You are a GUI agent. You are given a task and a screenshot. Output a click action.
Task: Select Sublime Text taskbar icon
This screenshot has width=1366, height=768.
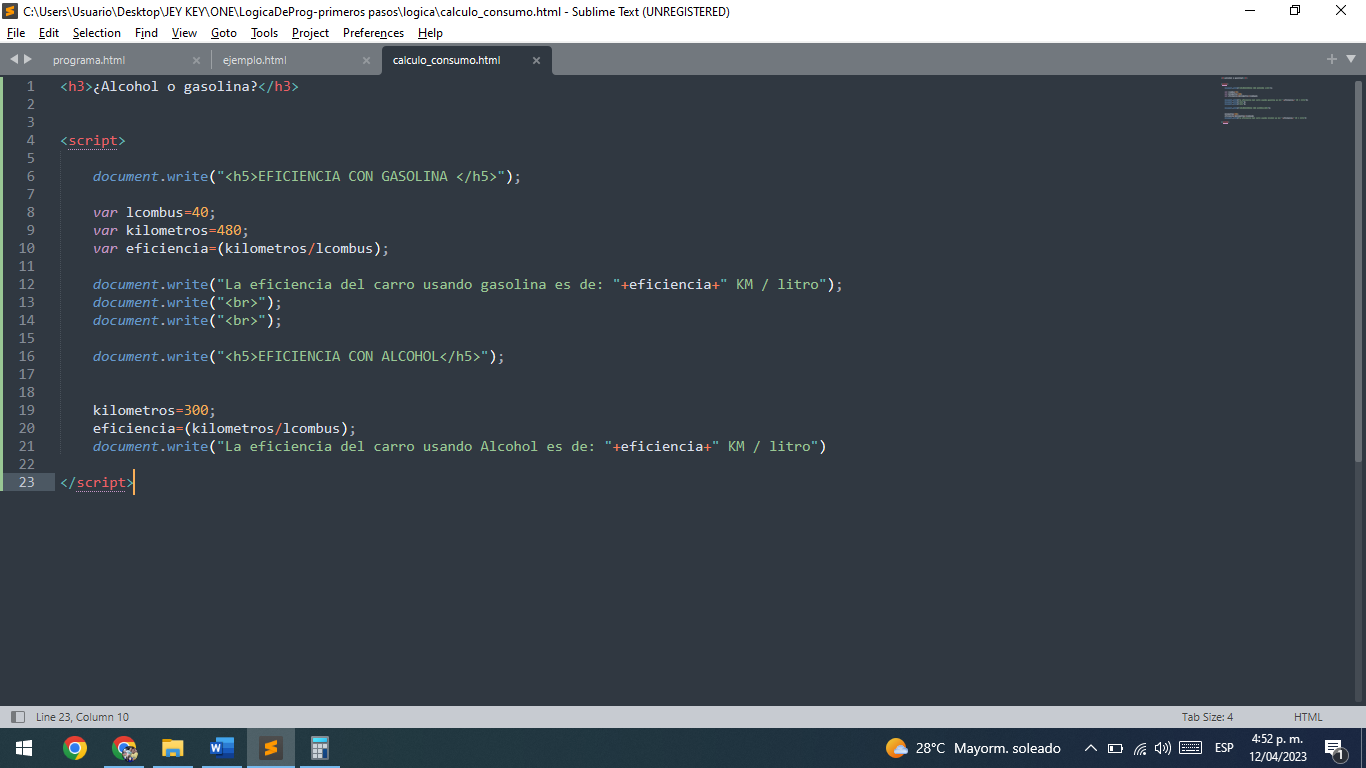[x=271, y=748]
